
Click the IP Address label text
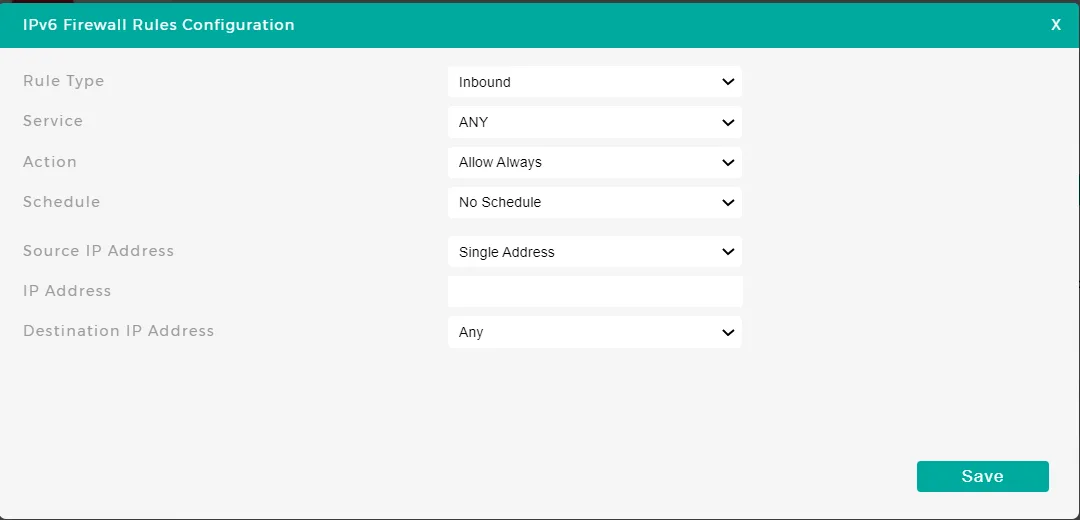pos(67,291)
